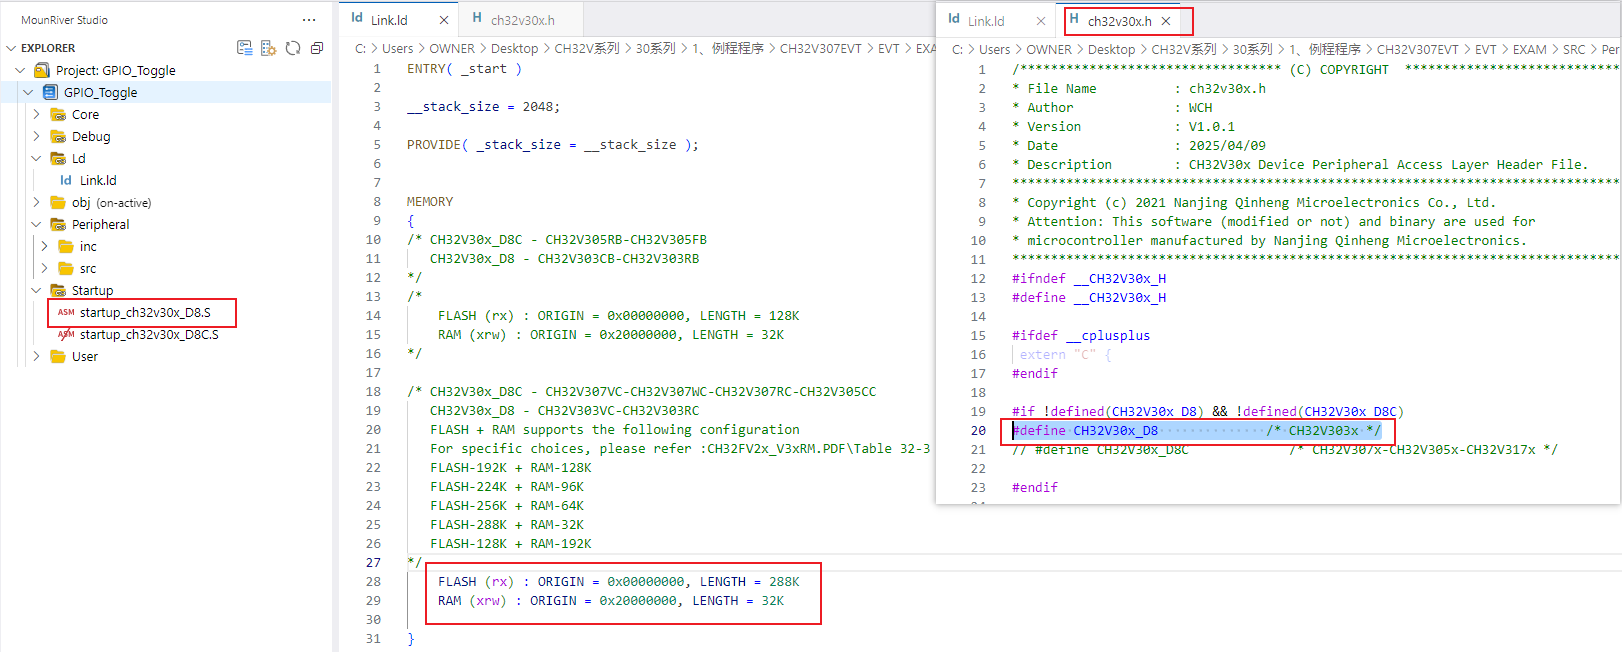Collapse the Ld folder chevron
This screenshot has height=652, width=1622.
pos(36,158)
